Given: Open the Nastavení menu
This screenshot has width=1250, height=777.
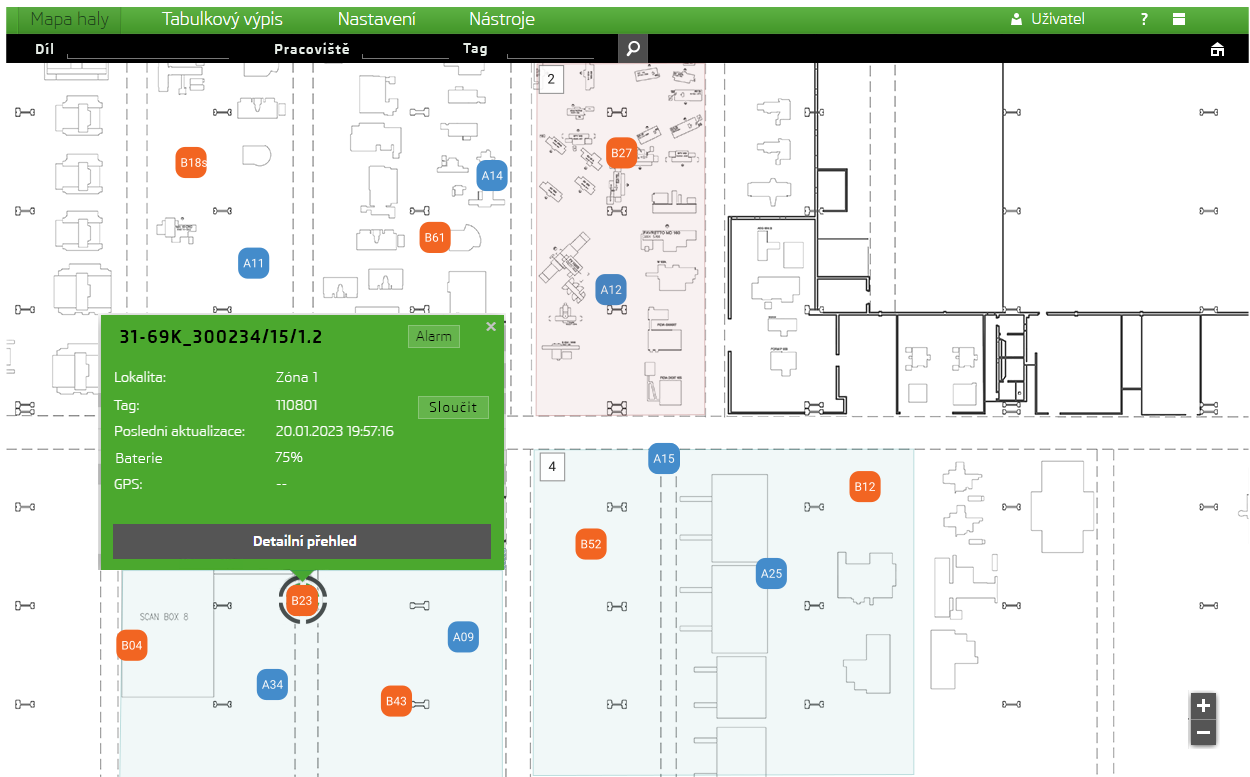Looking at the screenshot, I should click(x=376, y=19).
